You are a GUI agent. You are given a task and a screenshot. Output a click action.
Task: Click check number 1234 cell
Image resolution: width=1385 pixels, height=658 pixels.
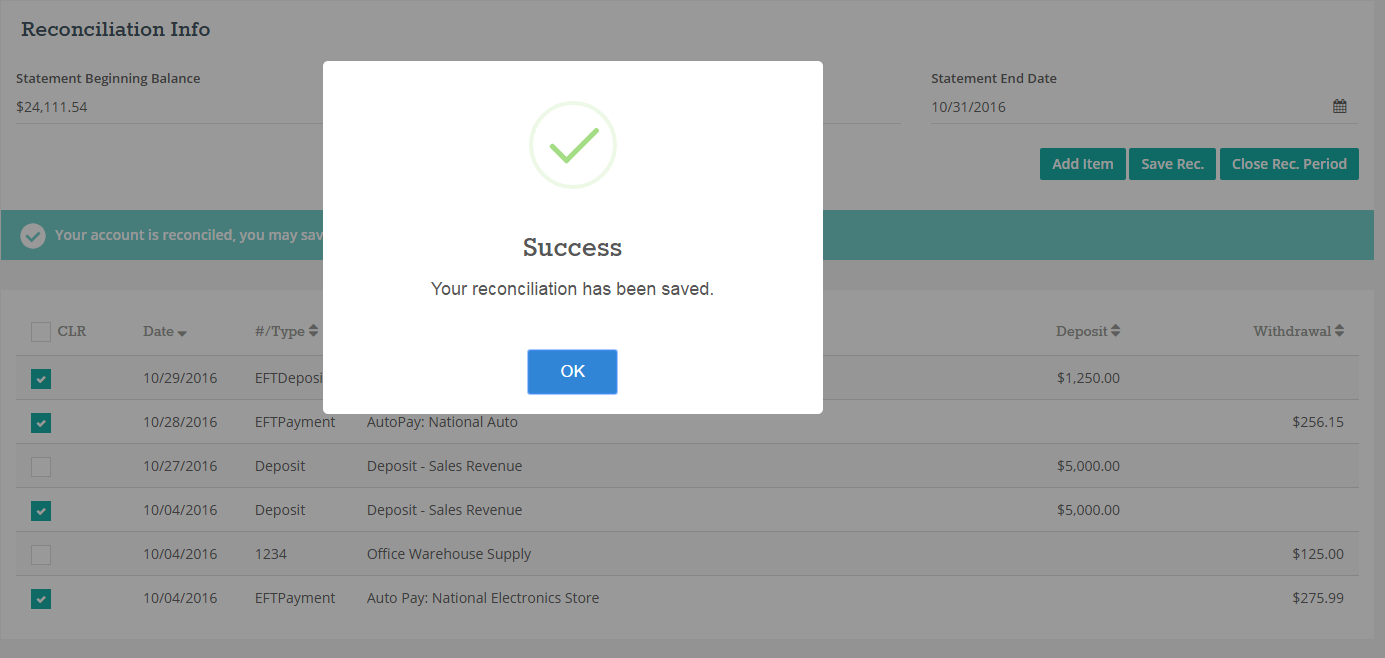click(270, 554)
